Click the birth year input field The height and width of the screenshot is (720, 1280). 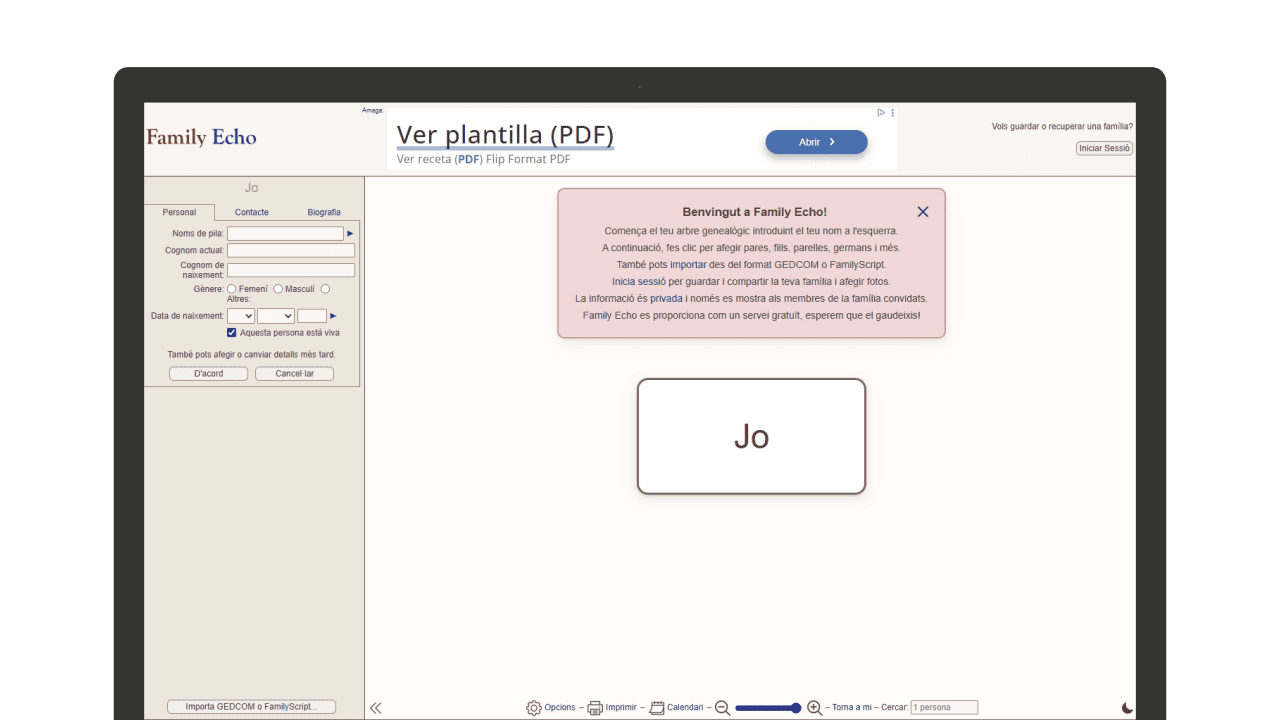coord(312,316)
